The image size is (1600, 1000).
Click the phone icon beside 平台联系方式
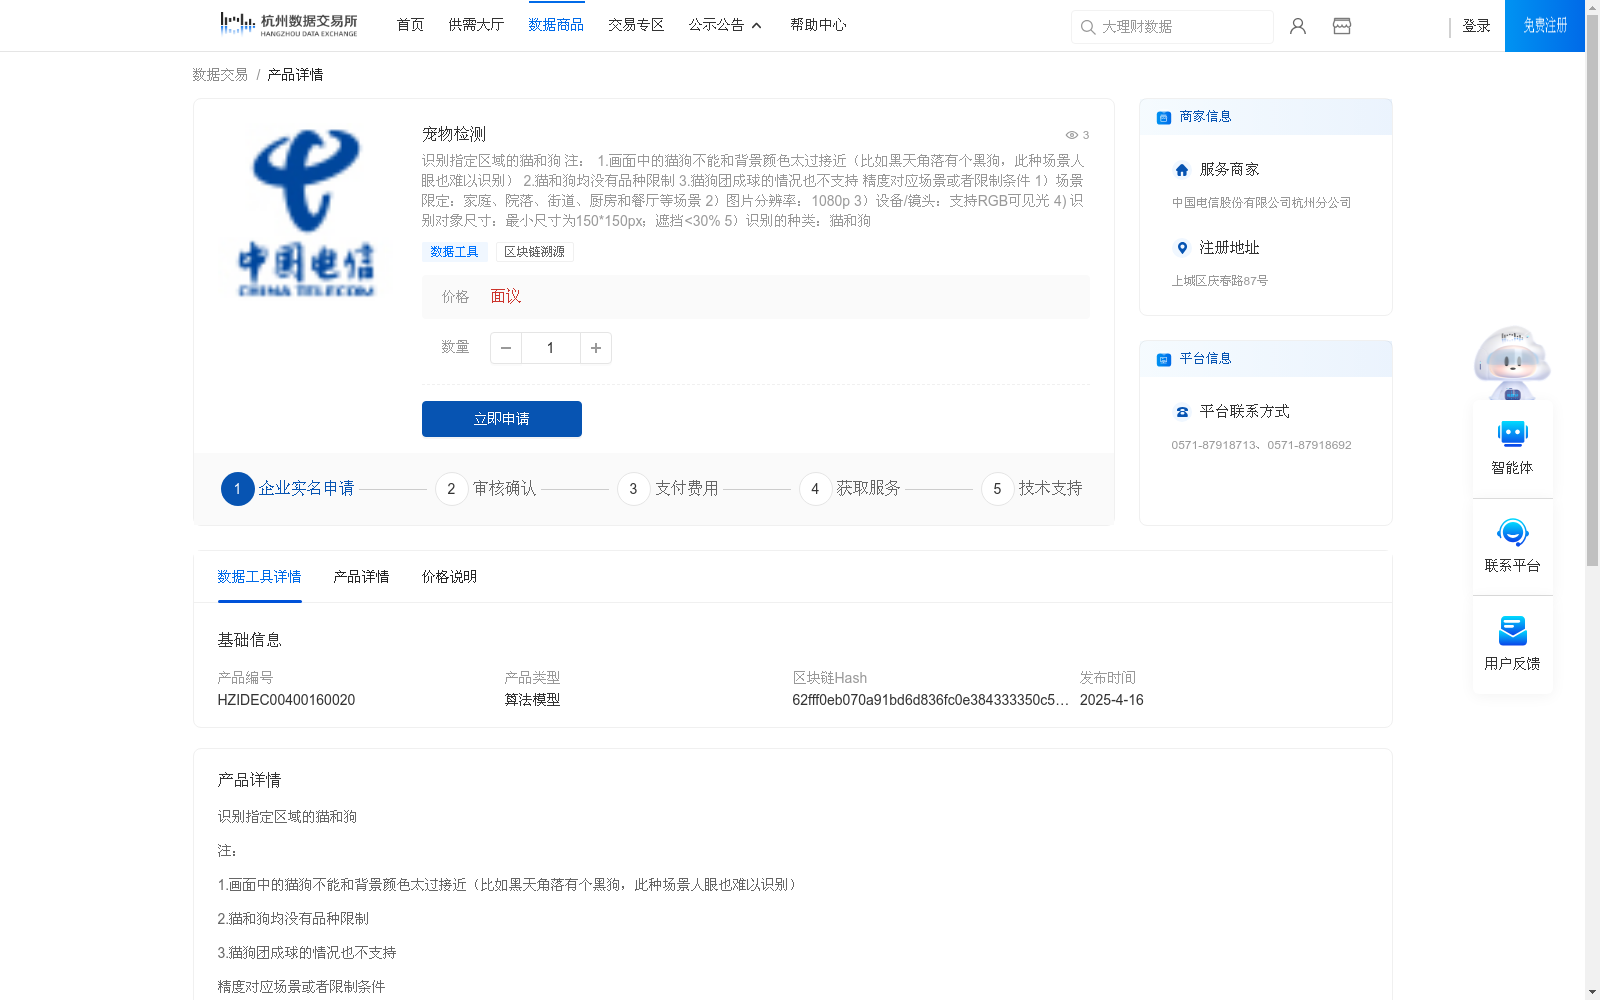pyautogui.click(x=1182, y=410)
